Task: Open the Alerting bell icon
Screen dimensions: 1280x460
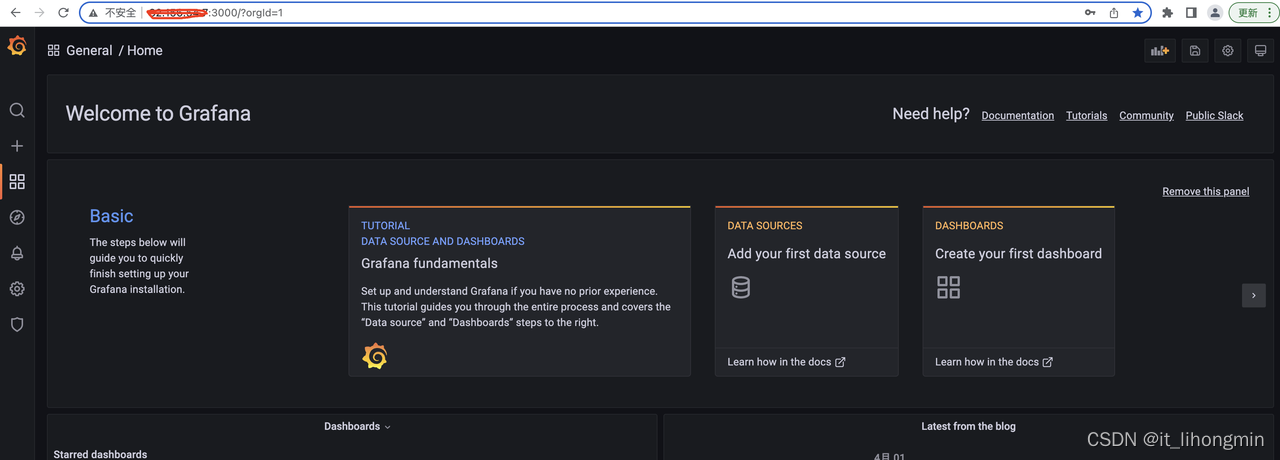Action: tap(17, 253)
